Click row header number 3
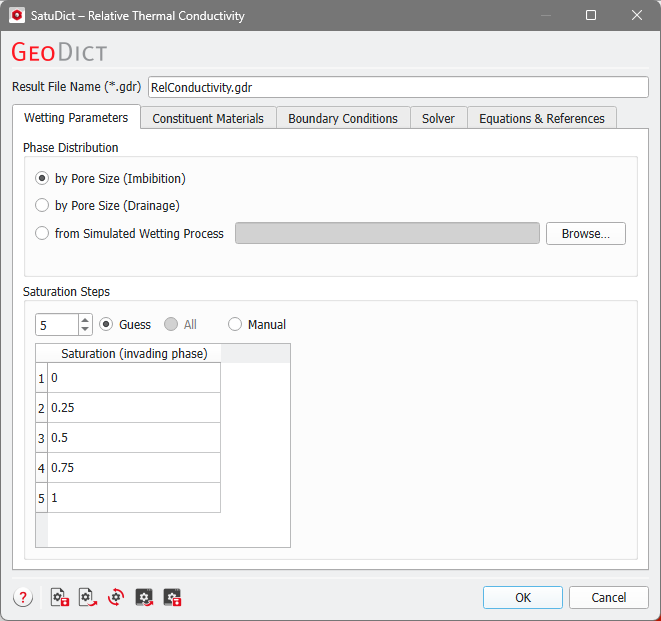This screenshot has width=661, height=621. (41, 438)
